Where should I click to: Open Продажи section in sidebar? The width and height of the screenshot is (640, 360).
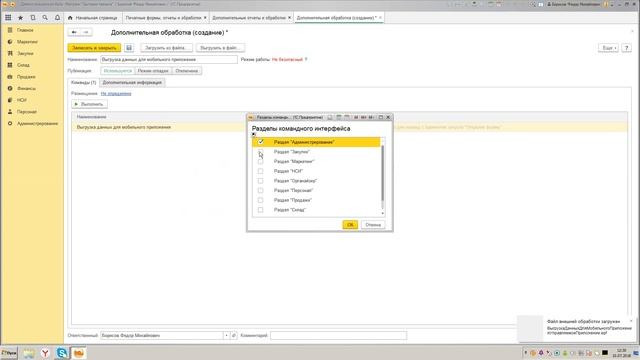[x=26, y=77]
